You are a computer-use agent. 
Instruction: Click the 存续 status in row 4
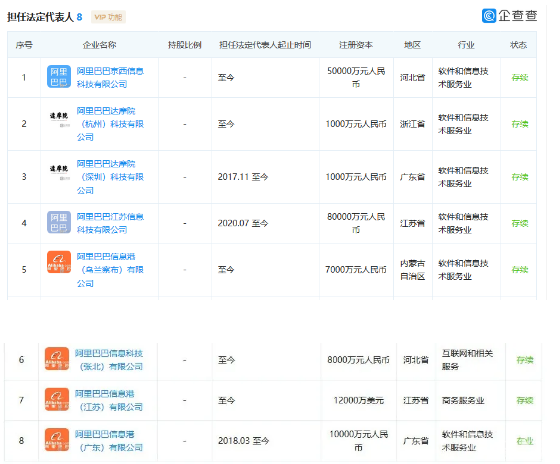pyautogui.click(x=520, y=223)
